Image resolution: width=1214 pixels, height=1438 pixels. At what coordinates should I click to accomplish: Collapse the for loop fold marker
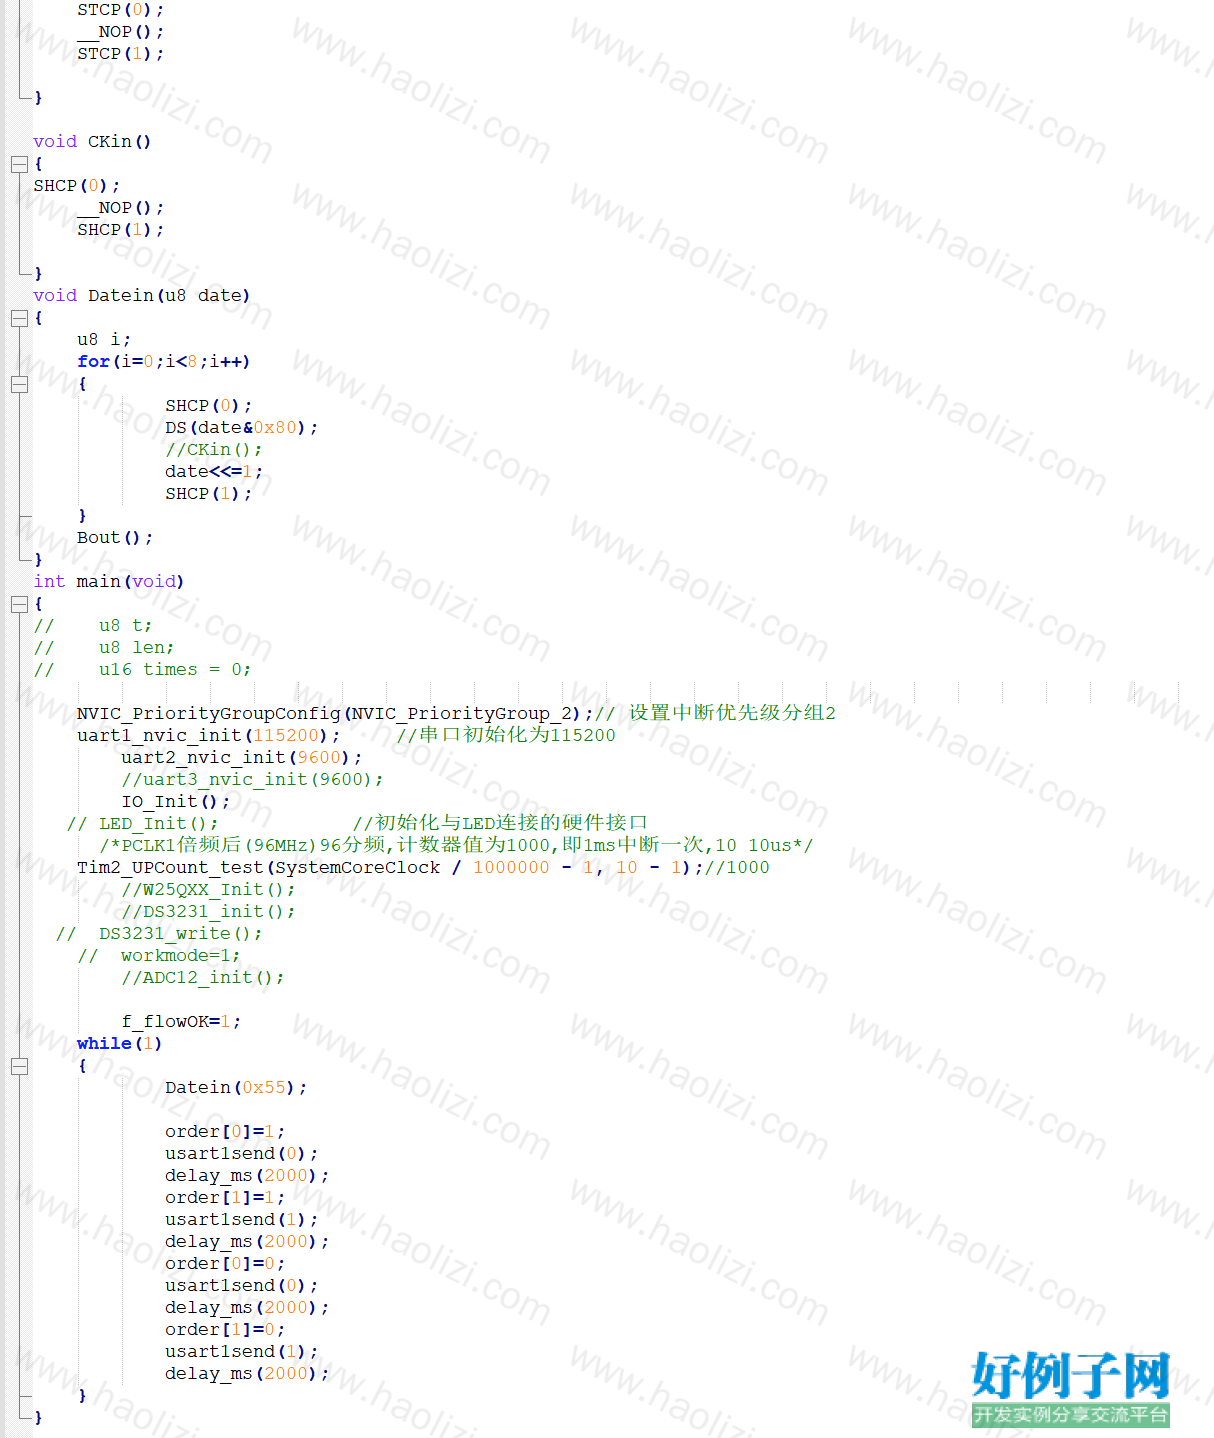click(x=19, y=384)
